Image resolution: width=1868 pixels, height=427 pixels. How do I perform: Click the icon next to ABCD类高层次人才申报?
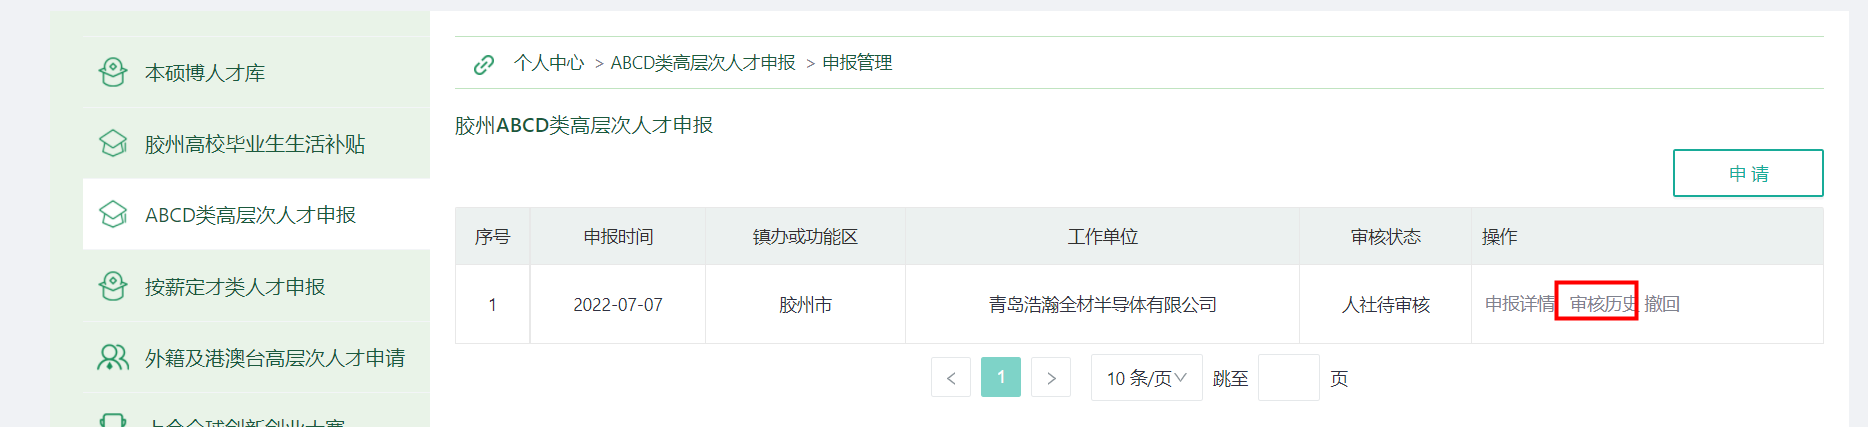113,214
